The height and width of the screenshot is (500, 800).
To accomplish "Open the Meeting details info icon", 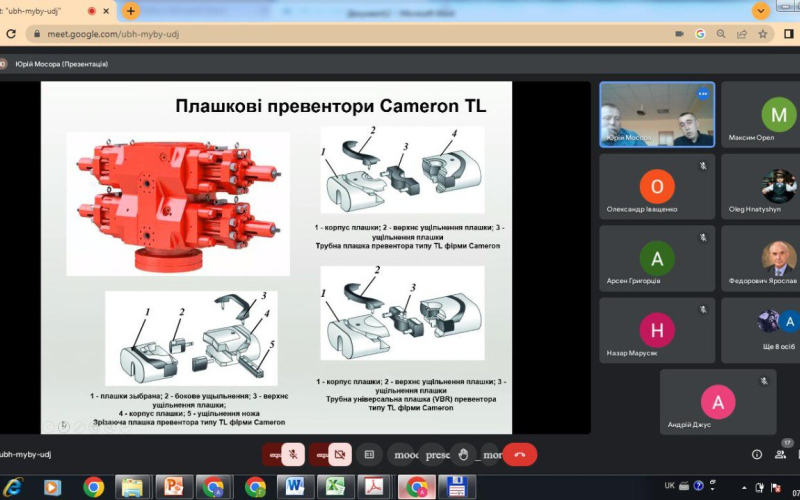I will coord(757,454).
